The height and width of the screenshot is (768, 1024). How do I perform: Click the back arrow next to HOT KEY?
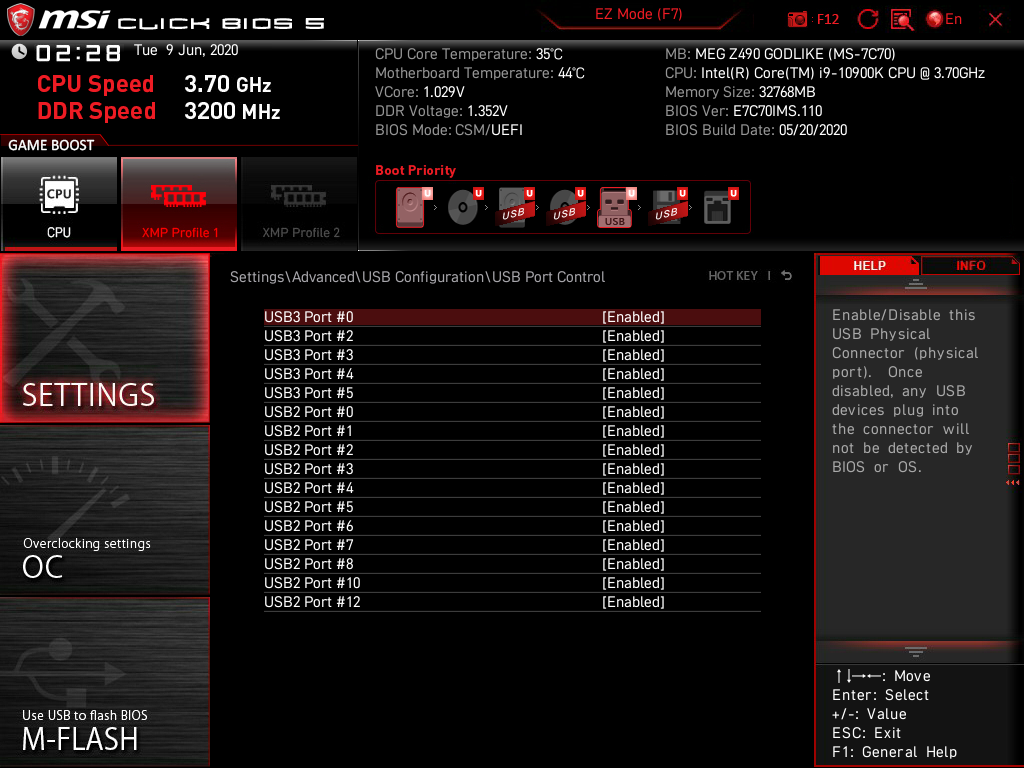787,276
